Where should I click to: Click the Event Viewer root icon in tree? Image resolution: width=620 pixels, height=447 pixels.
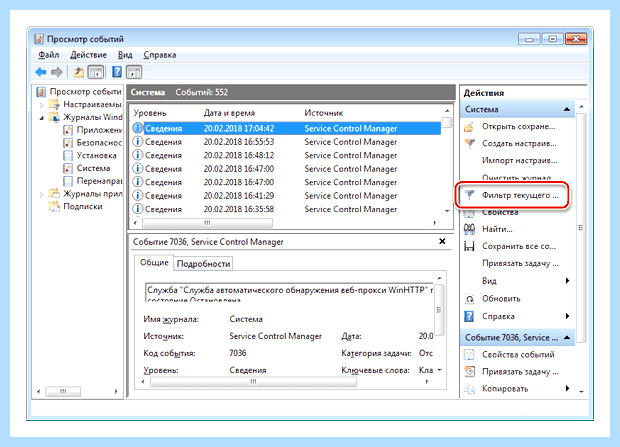pos(41,92)
